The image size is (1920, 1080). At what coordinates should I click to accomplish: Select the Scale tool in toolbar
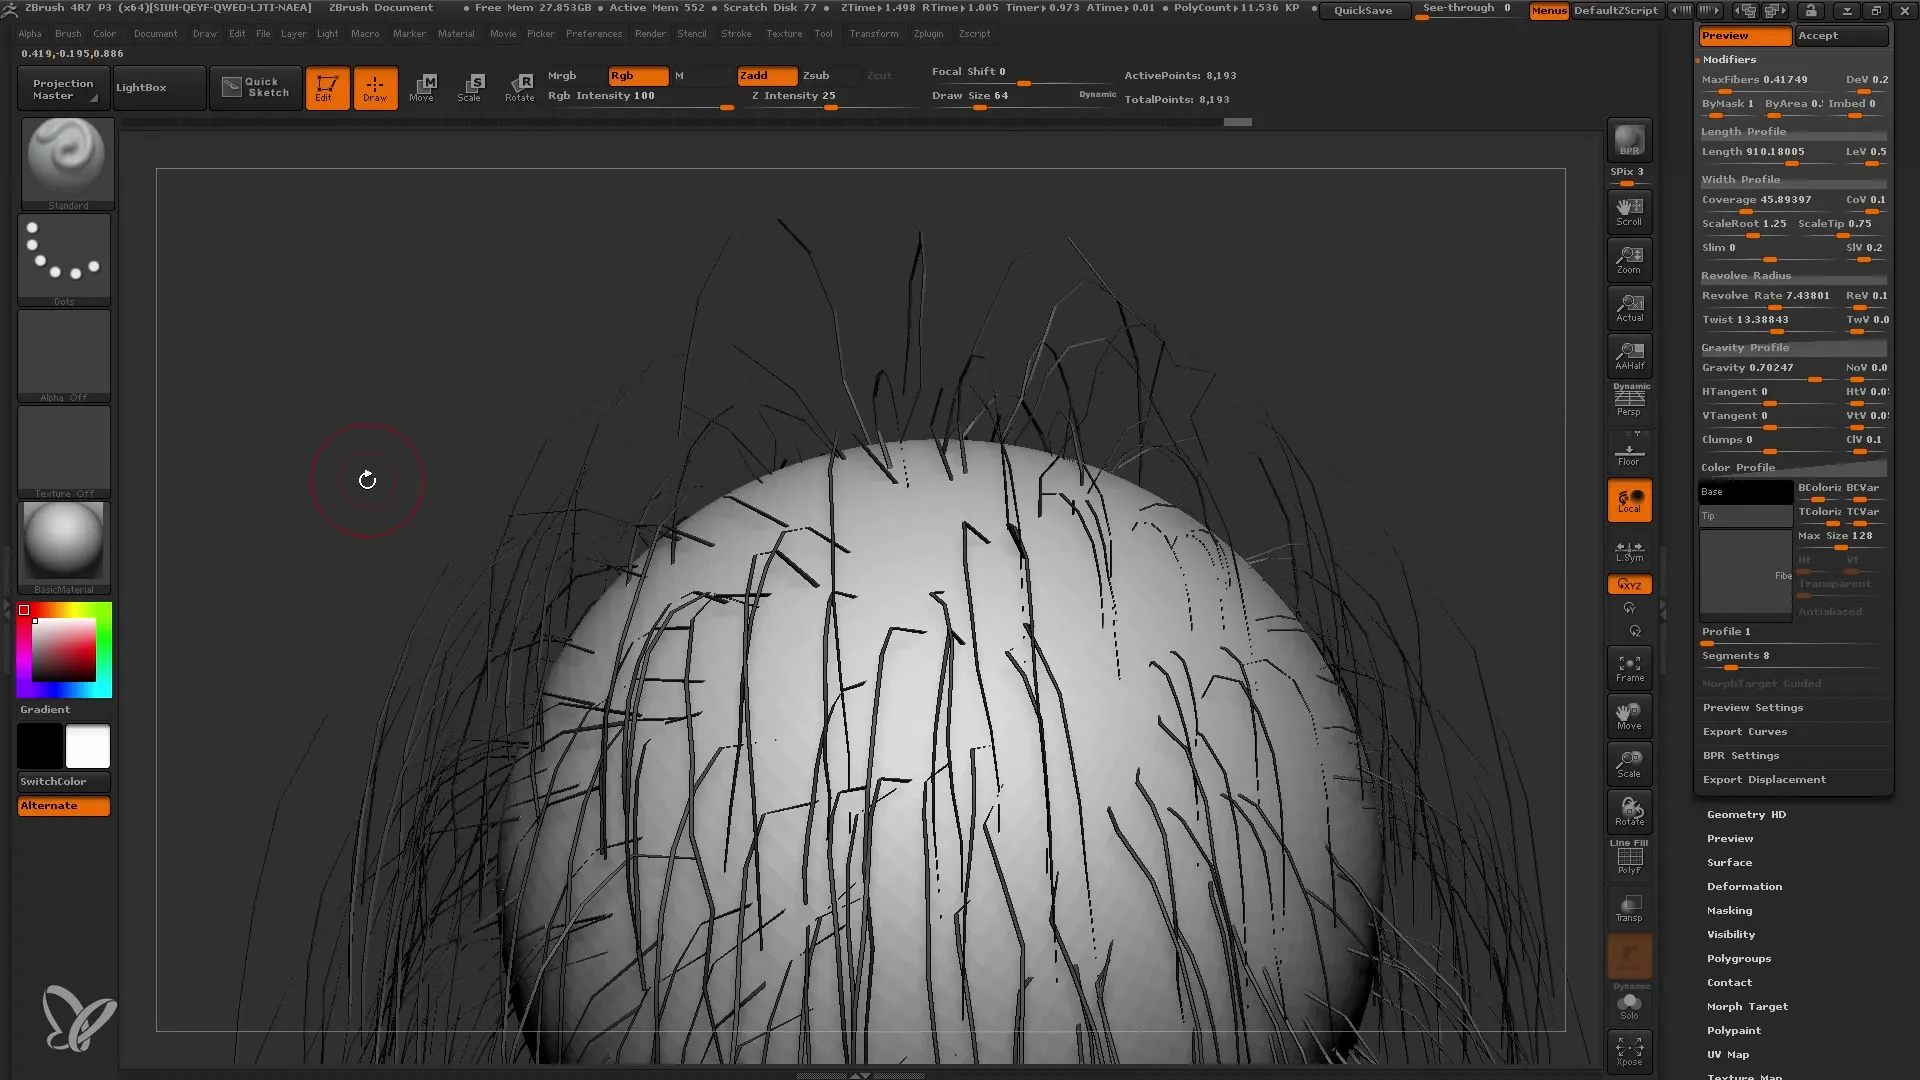[469, 87]
